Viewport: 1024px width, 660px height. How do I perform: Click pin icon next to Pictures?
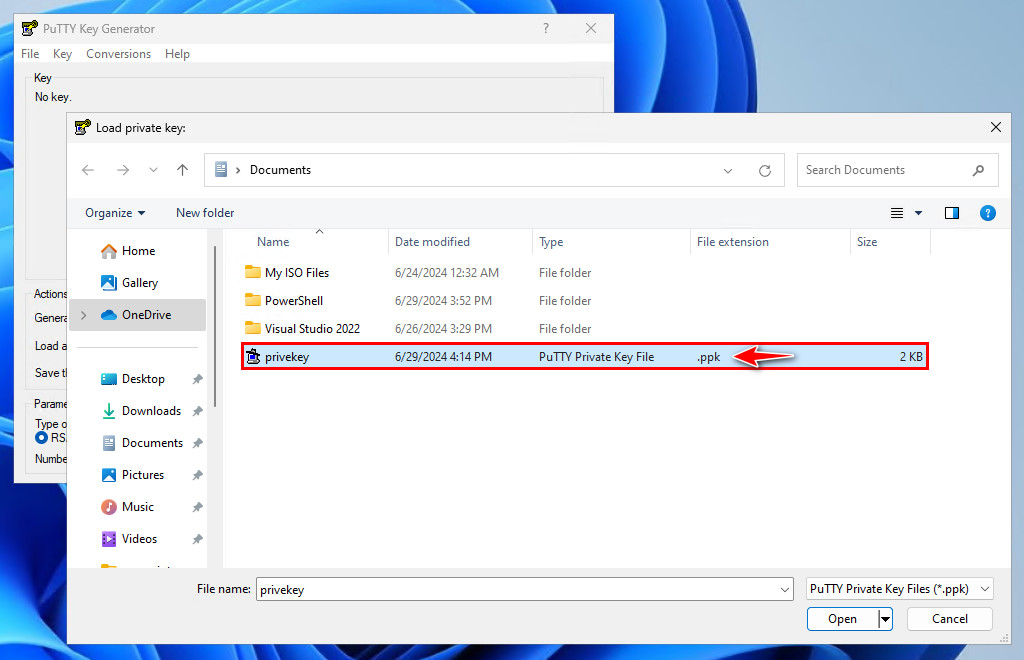point(197,475)
